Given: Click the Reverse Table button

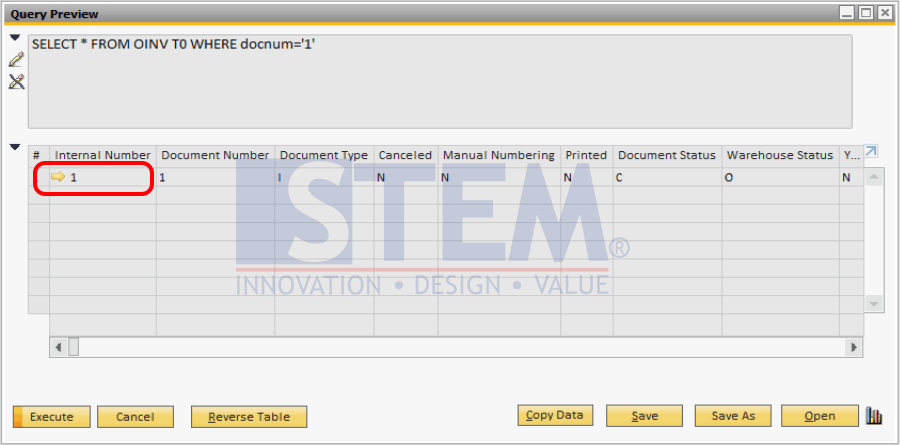Looking at the screenshot, I should coord(249,417).
